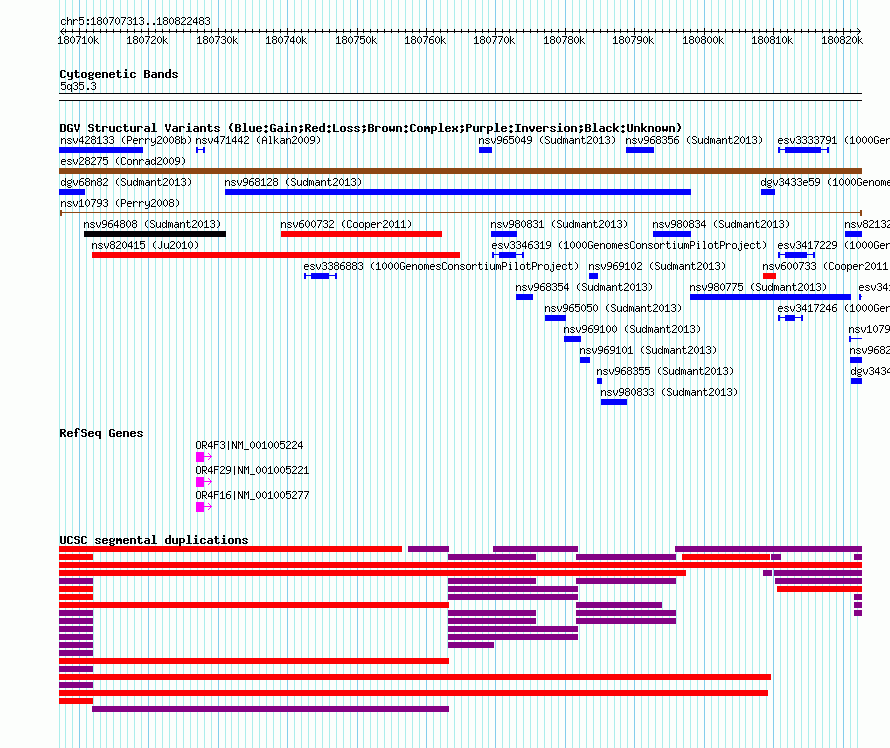Select the nsv968354 (Sudmant2013) blue bar
890x748 pixels.
tap(524, 297)
